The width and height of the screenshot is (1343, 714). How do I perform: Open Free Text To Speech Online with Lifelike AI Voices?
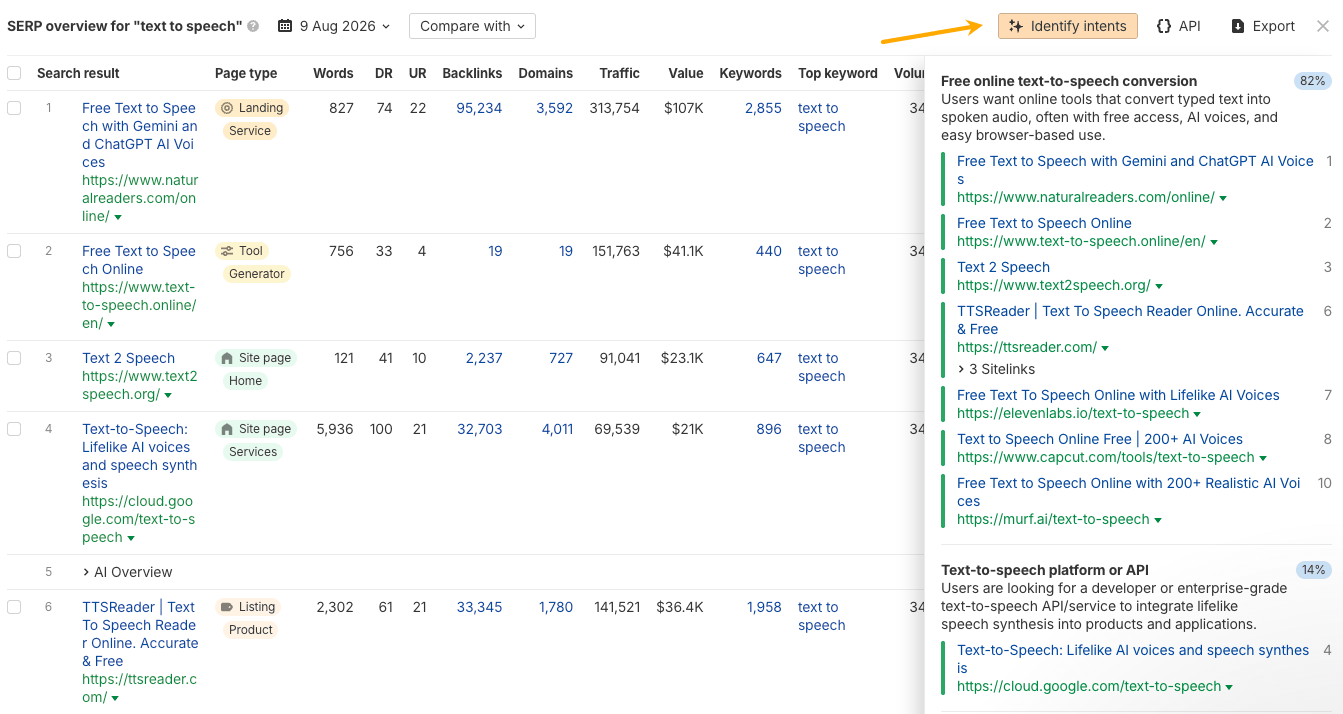click(1118, 395)
